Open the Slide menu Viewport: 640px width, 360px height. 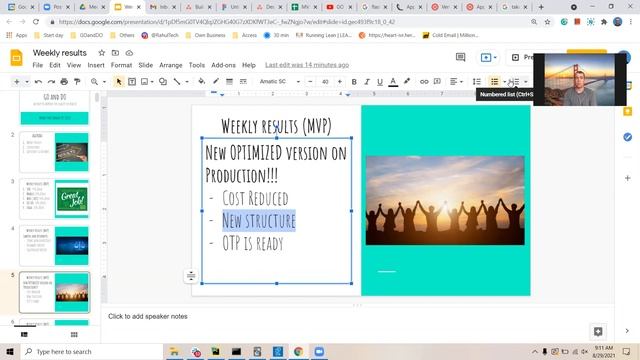coord(146,65)
